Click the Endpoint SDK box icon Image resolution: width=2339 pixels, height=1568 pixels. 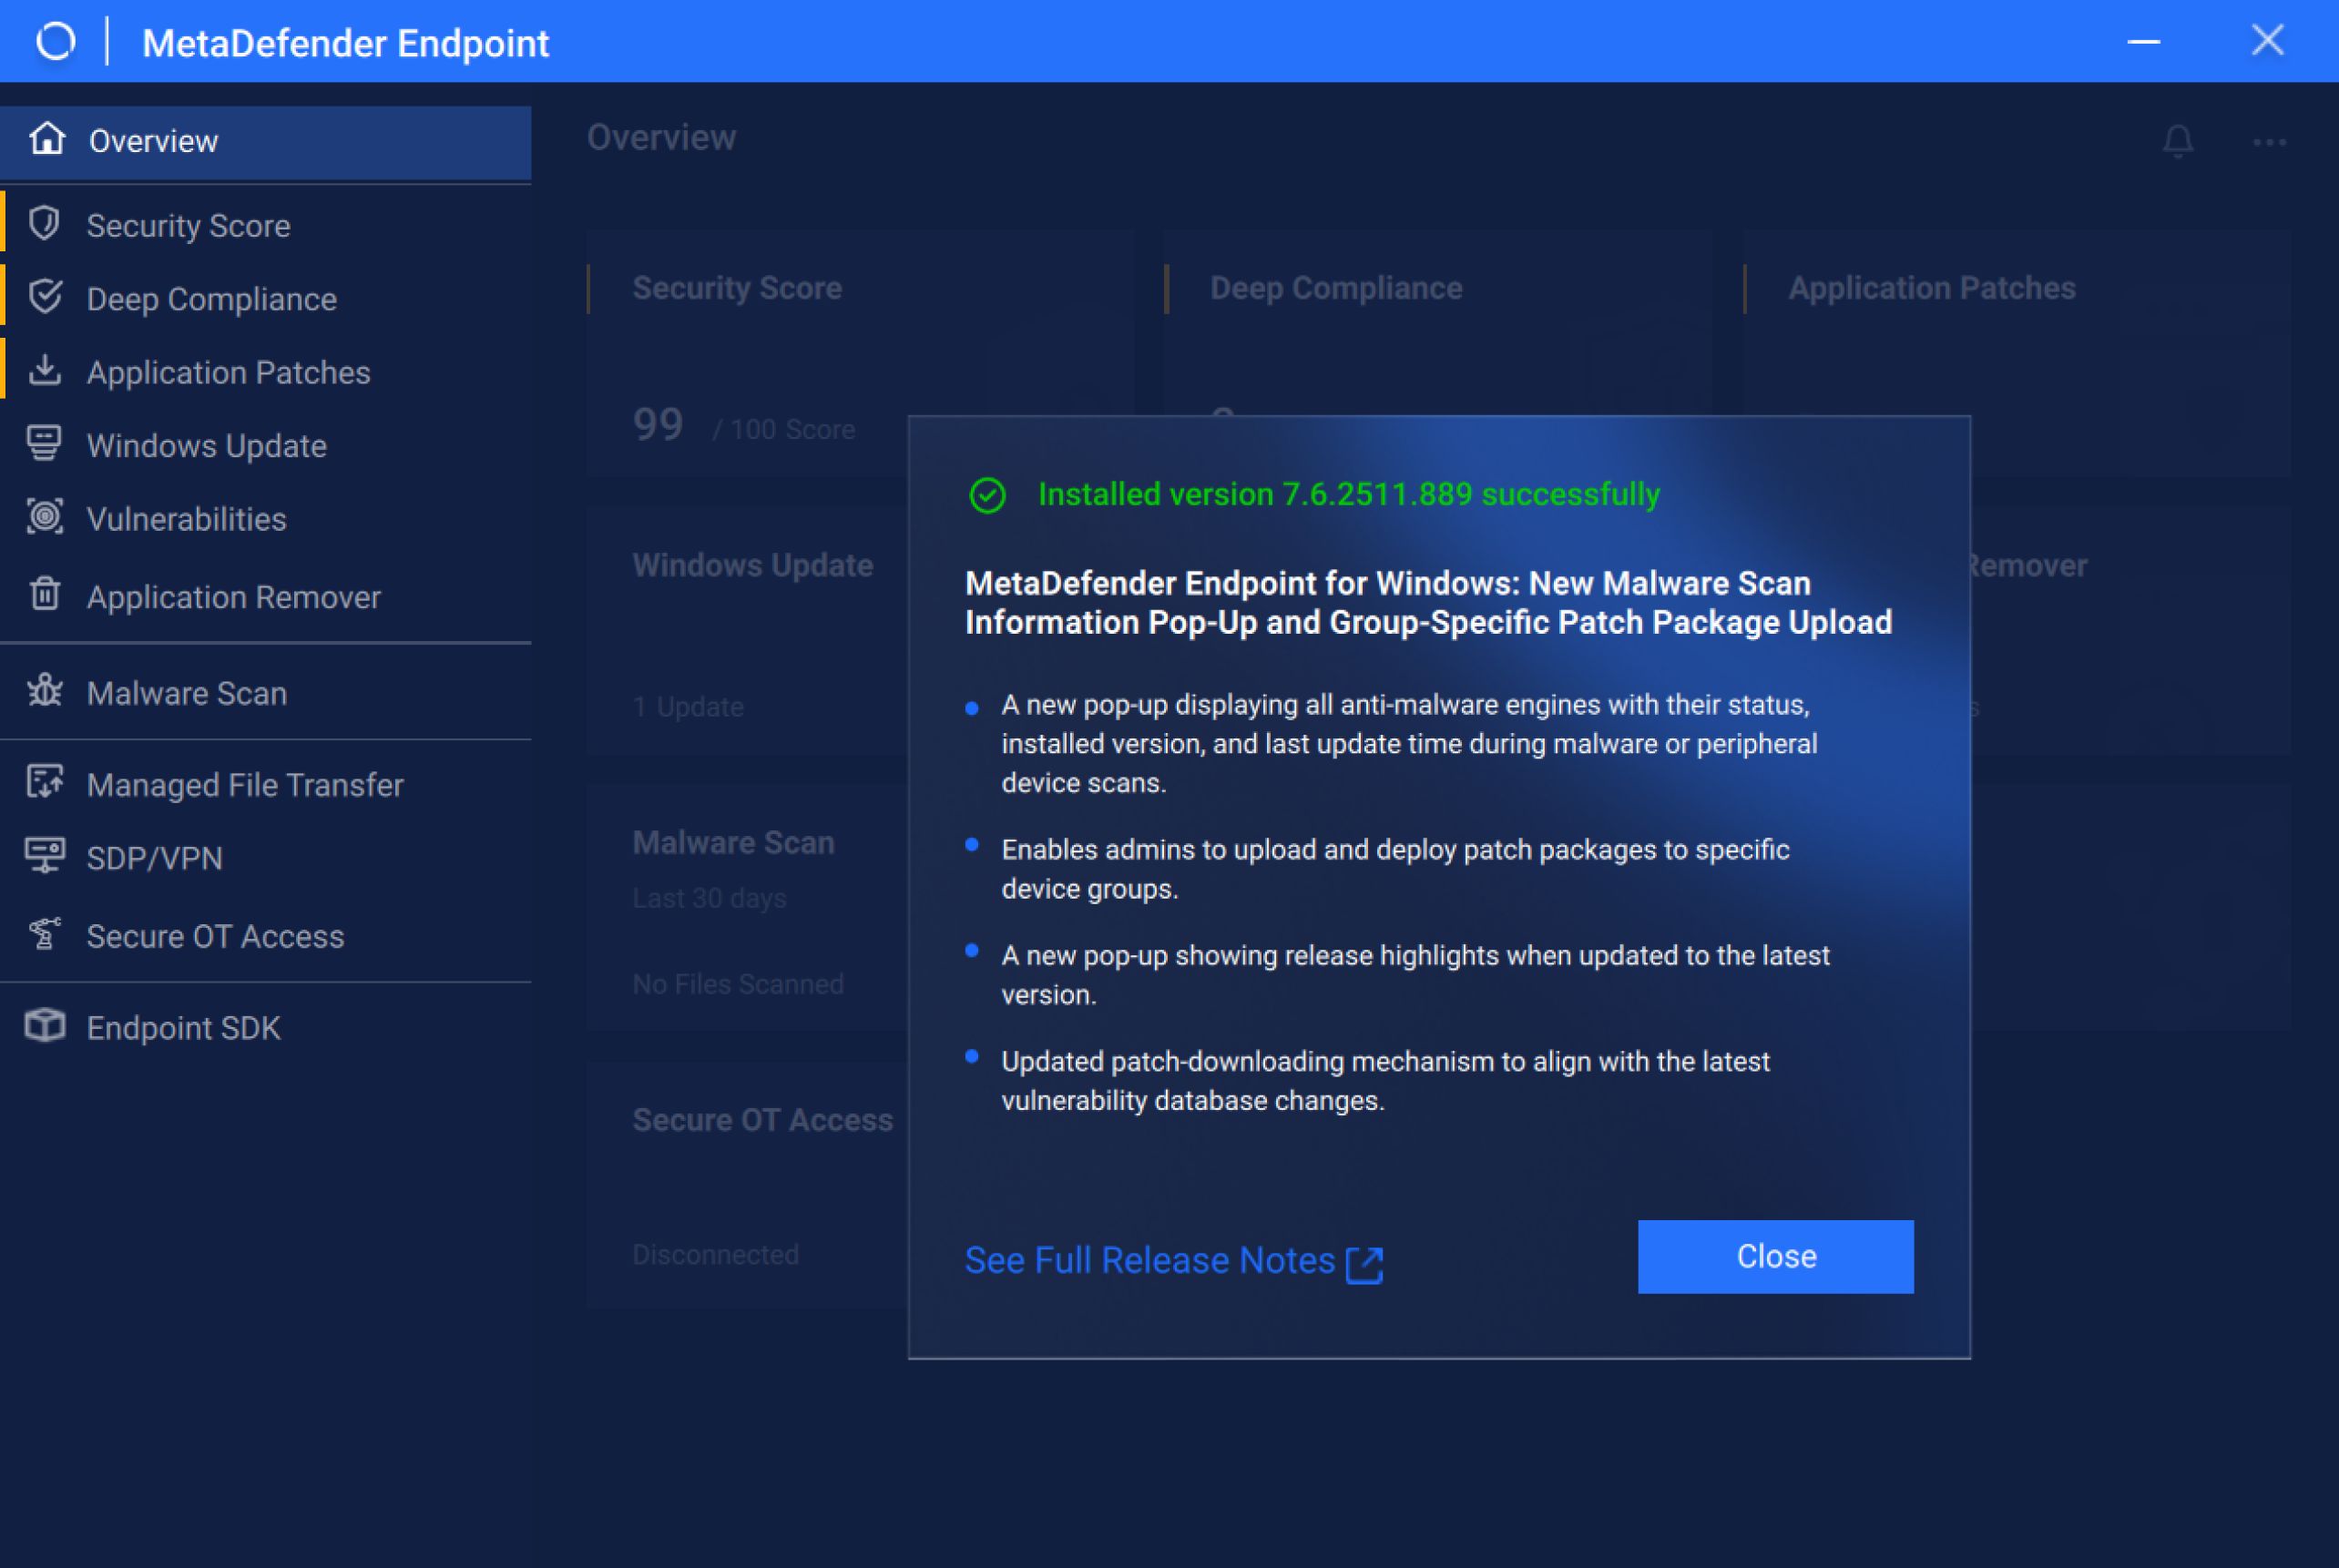44,1026
